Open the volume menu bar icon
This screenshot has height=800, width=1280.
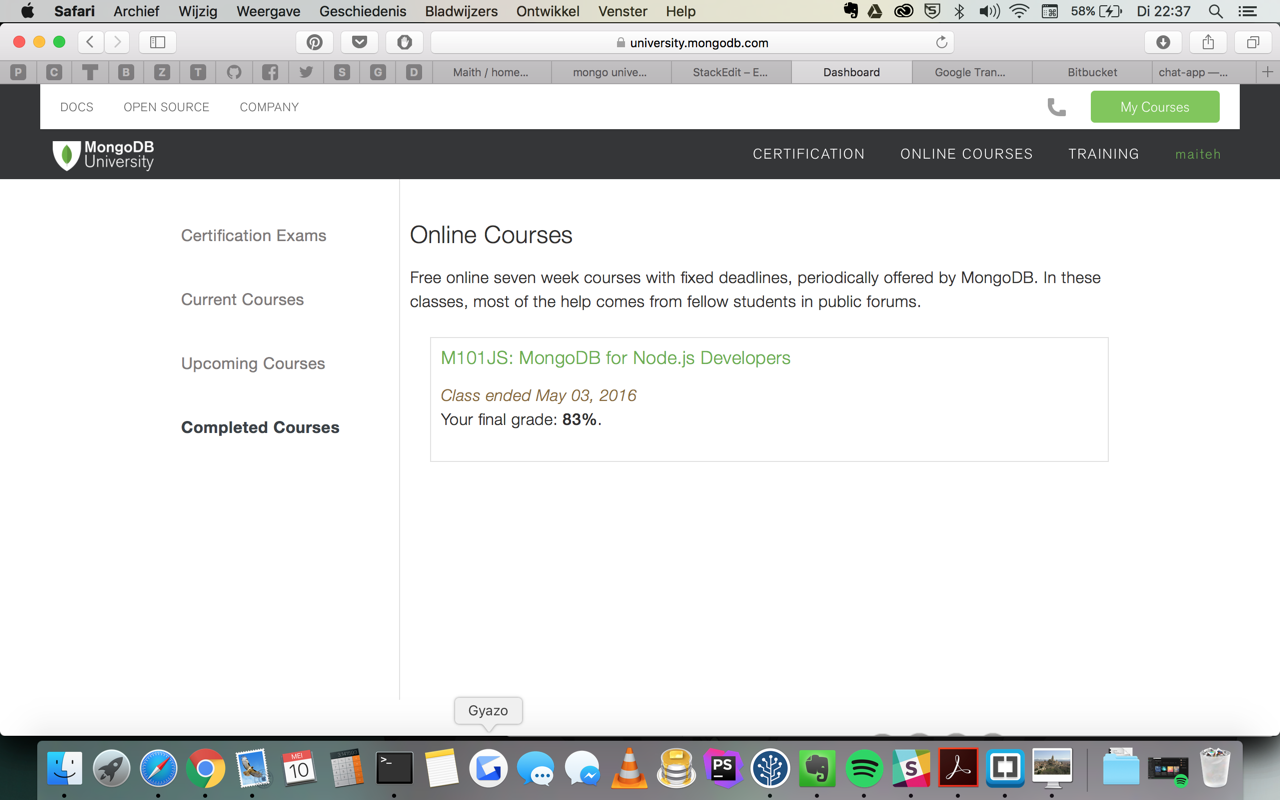(x=989, y=11)
